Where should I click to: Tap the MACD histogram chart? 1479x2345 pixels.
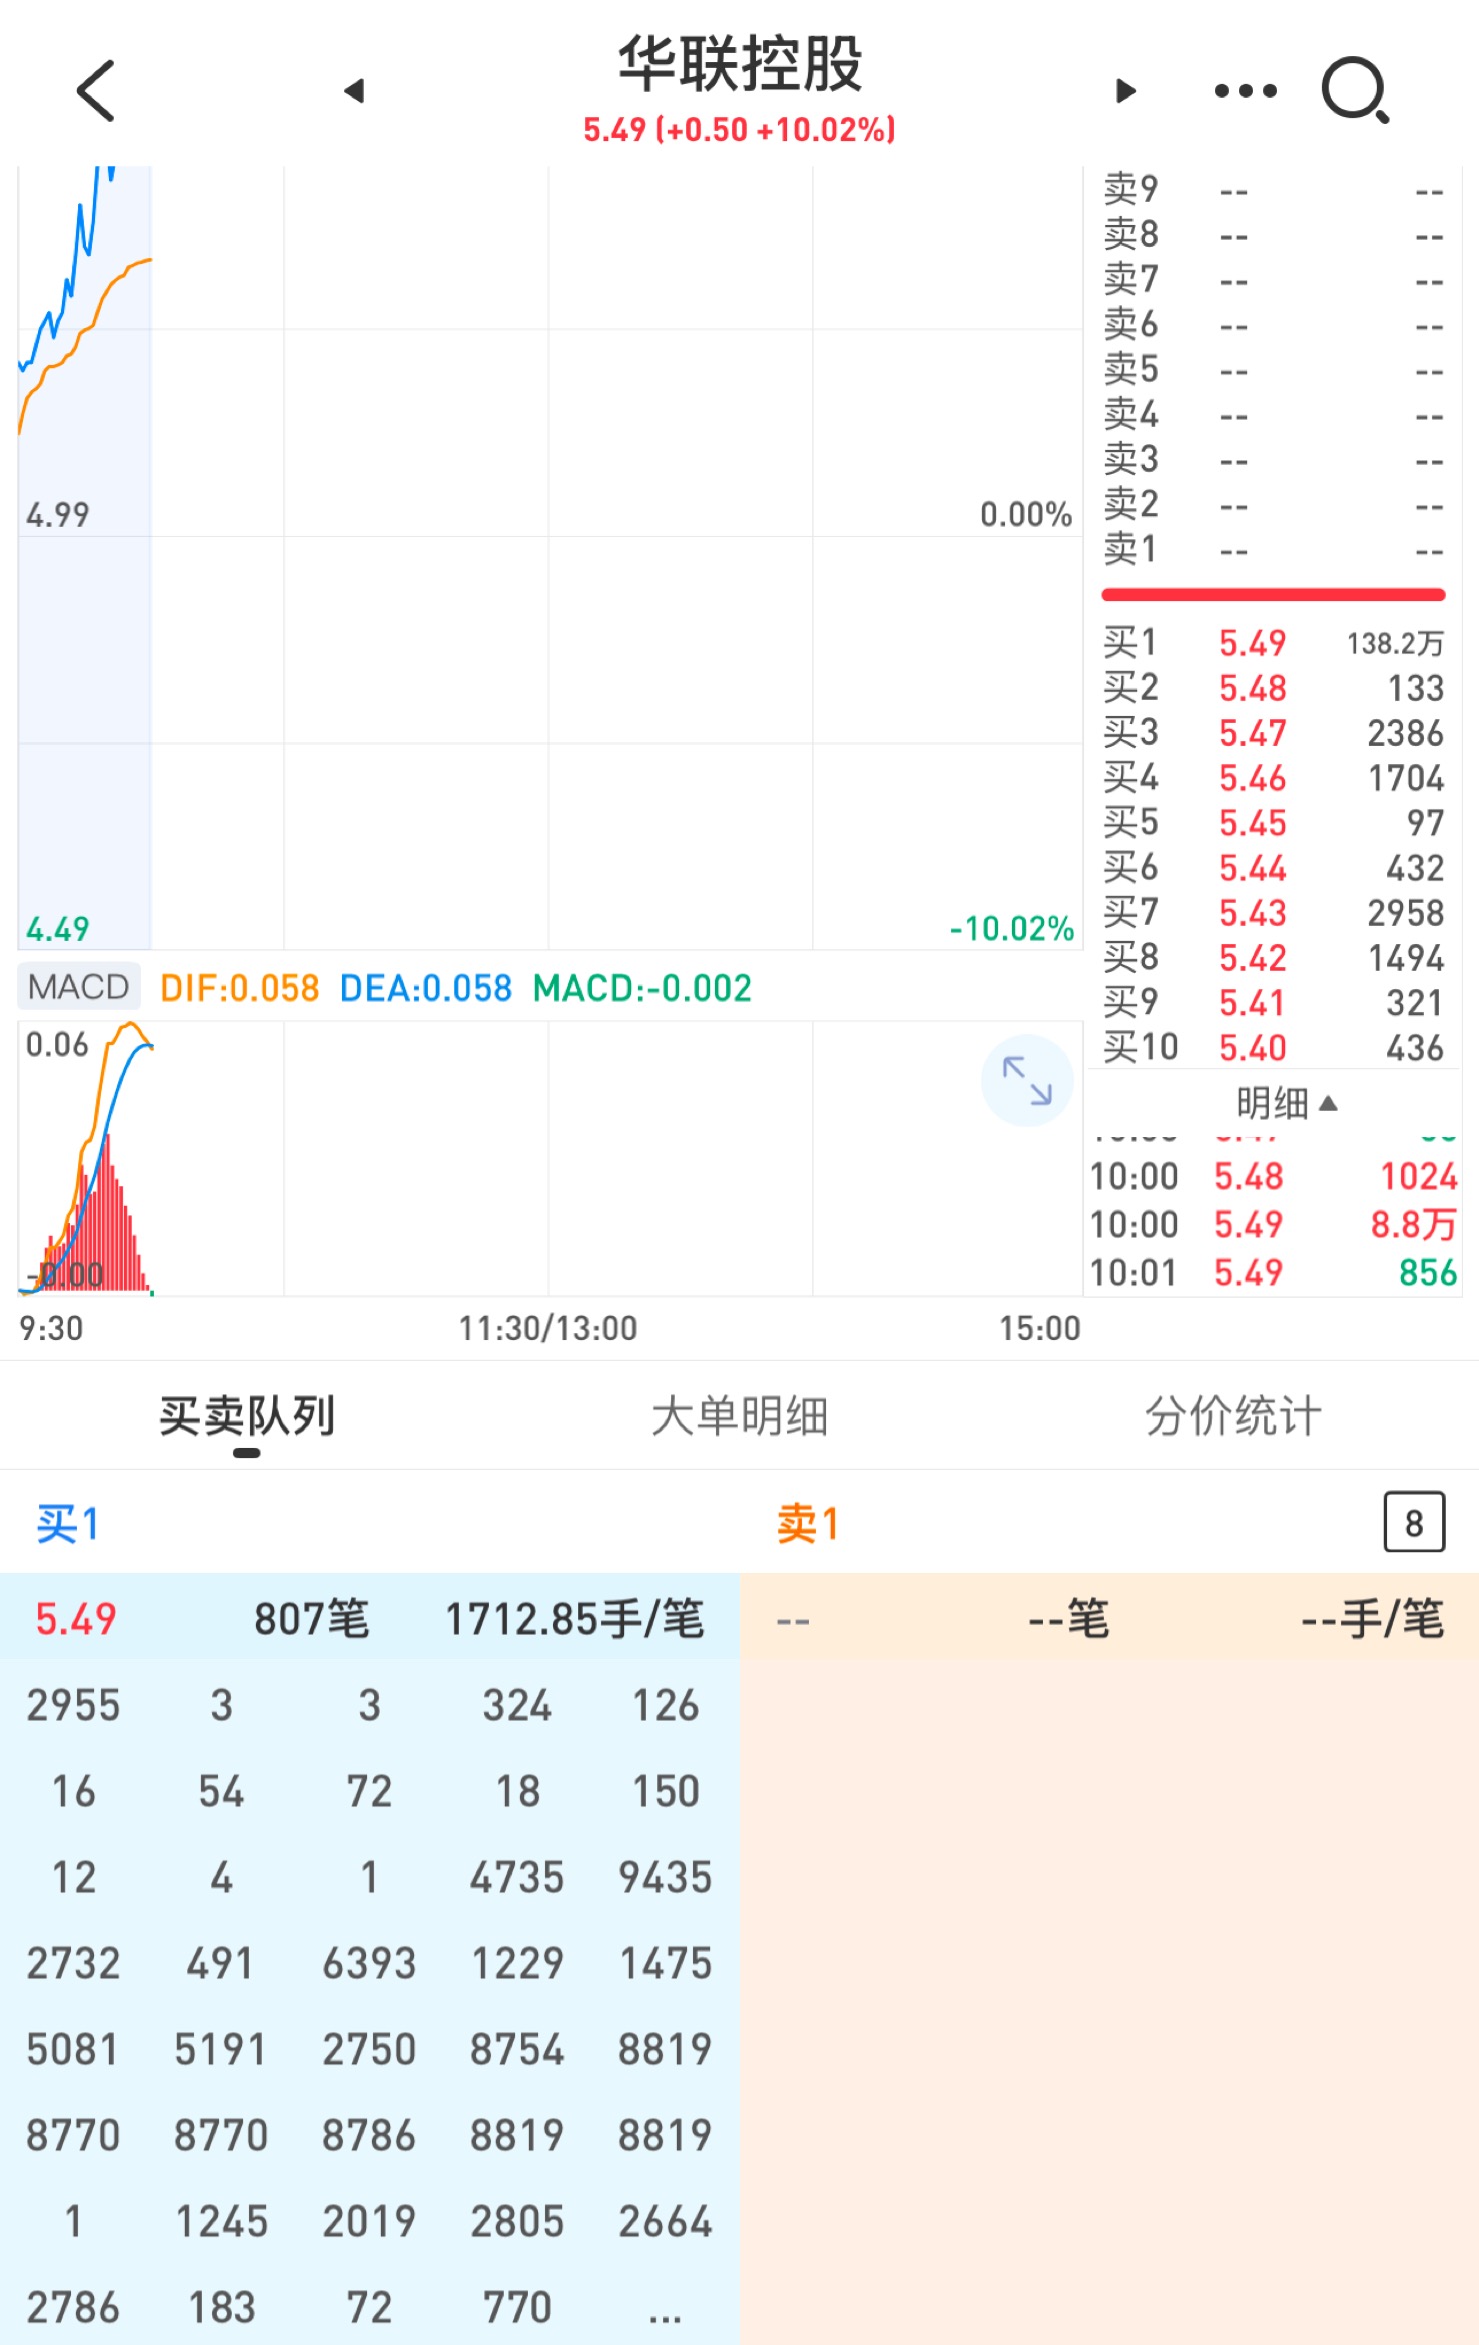pos(550,1157)
